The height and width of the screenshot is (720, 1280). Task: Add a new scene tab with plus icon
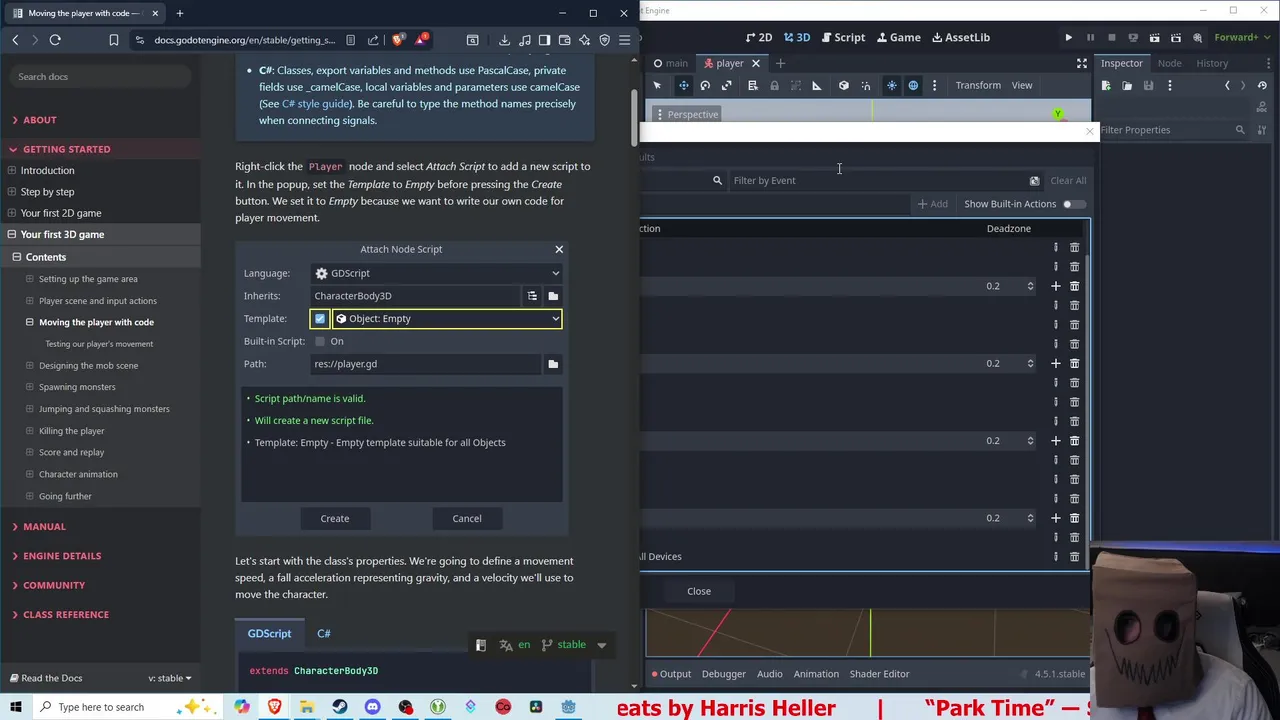pyautogui.click(x=781, y=63)
